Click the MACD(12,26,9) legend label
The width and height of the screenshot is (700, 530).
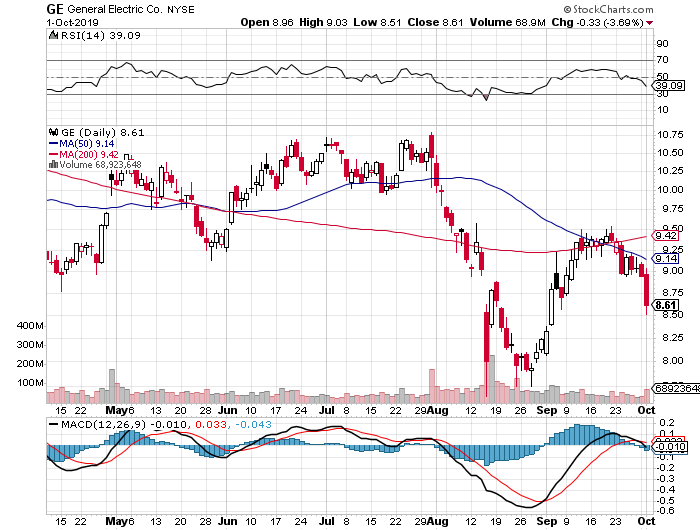click(x=103, y=425)
